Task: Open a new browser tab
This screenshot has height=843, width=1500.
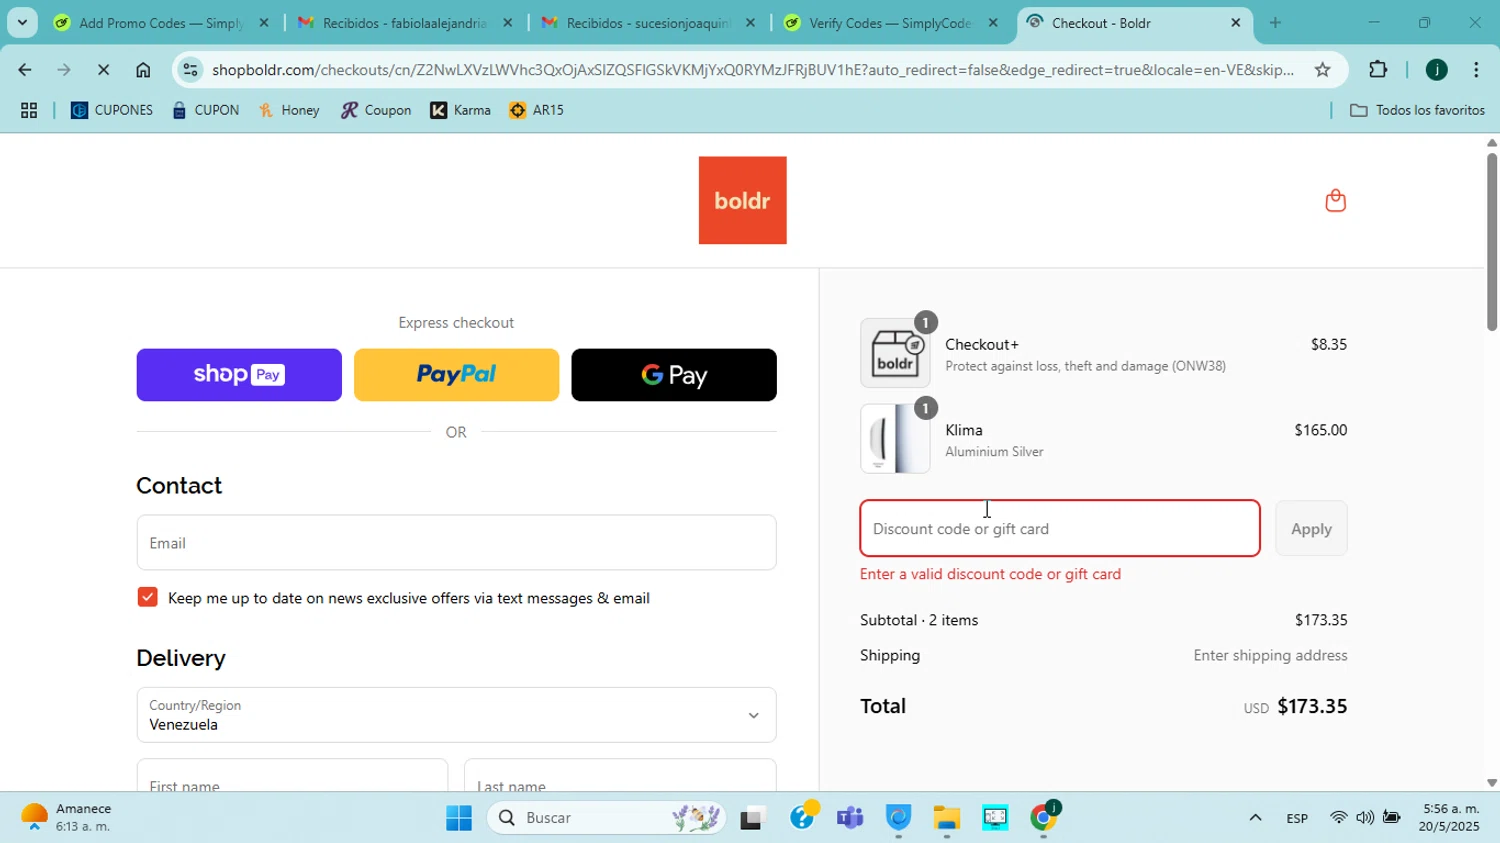Action: (1275, 22)
